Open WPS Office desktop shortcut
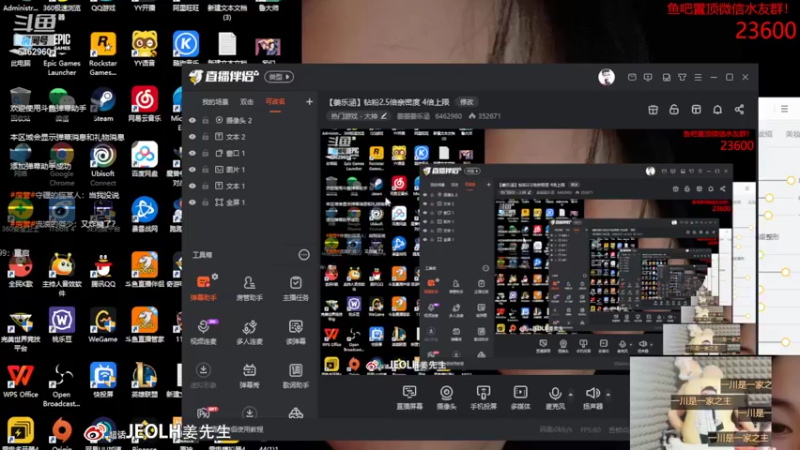800x450 pixels. pyautogui.click(x=20, y=381)
